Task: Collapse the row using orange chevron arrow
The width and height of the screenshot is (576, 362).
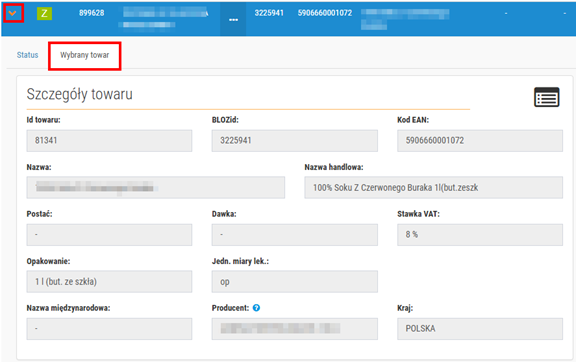Action: 12,13
